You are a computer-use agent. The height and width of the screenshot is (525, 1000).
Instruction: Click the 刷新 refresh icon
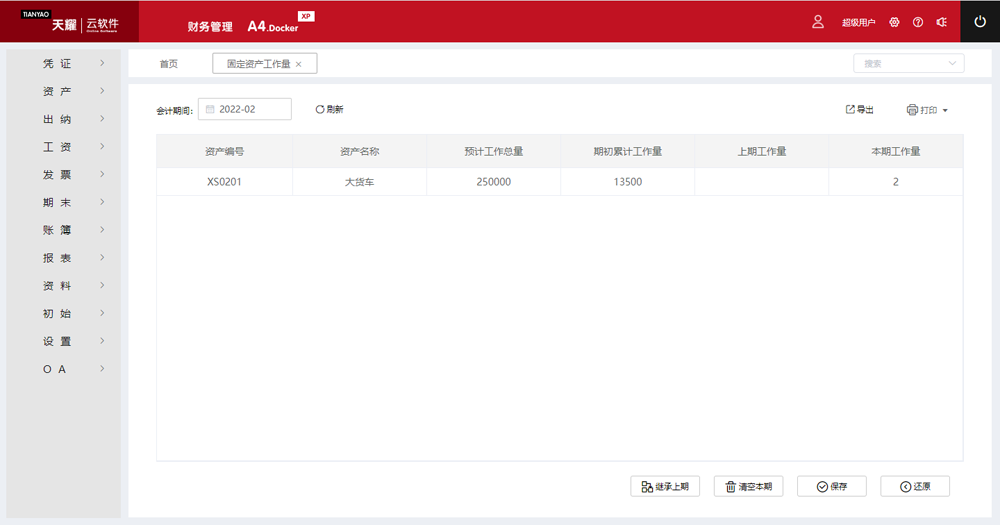[320, 109]
